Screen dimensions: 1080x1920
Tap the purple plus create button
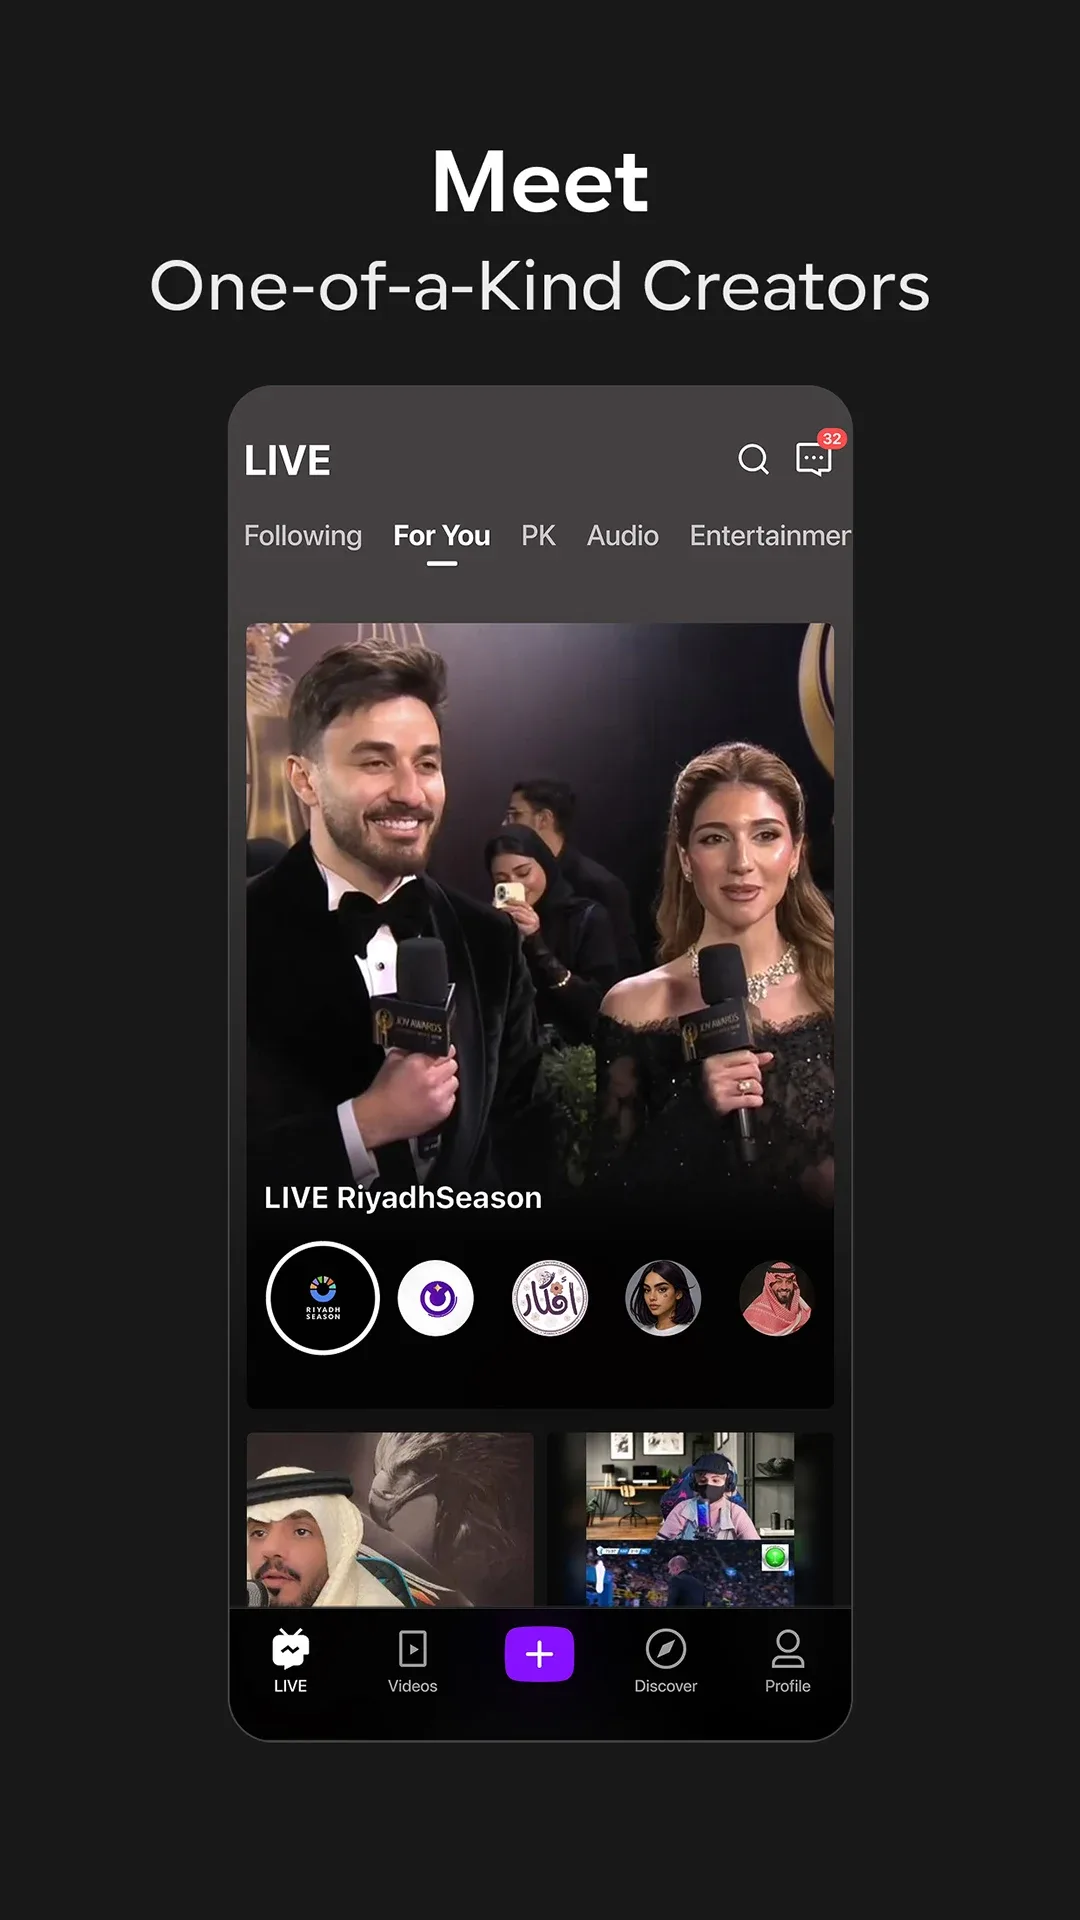click(539, 1654)
